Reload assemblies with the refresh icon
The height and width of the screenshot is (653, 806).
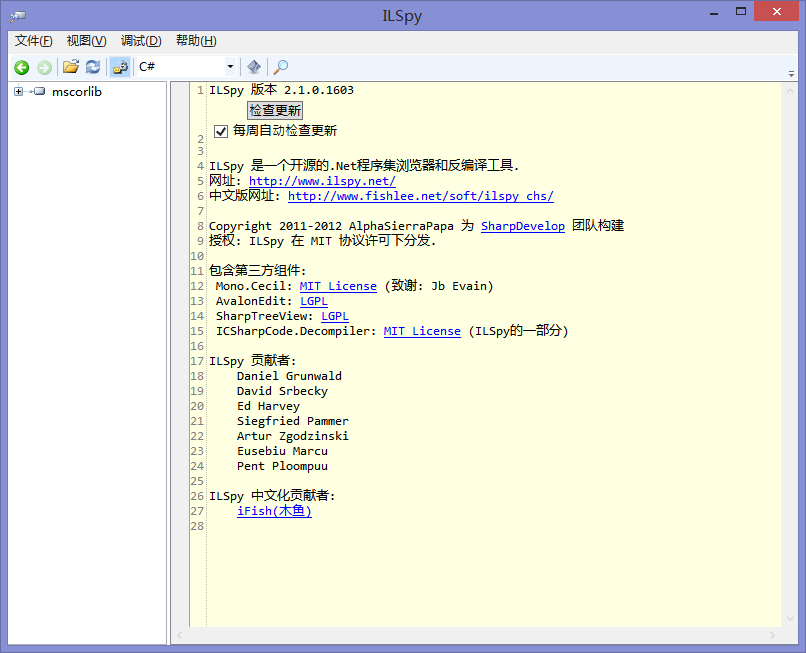93,67
